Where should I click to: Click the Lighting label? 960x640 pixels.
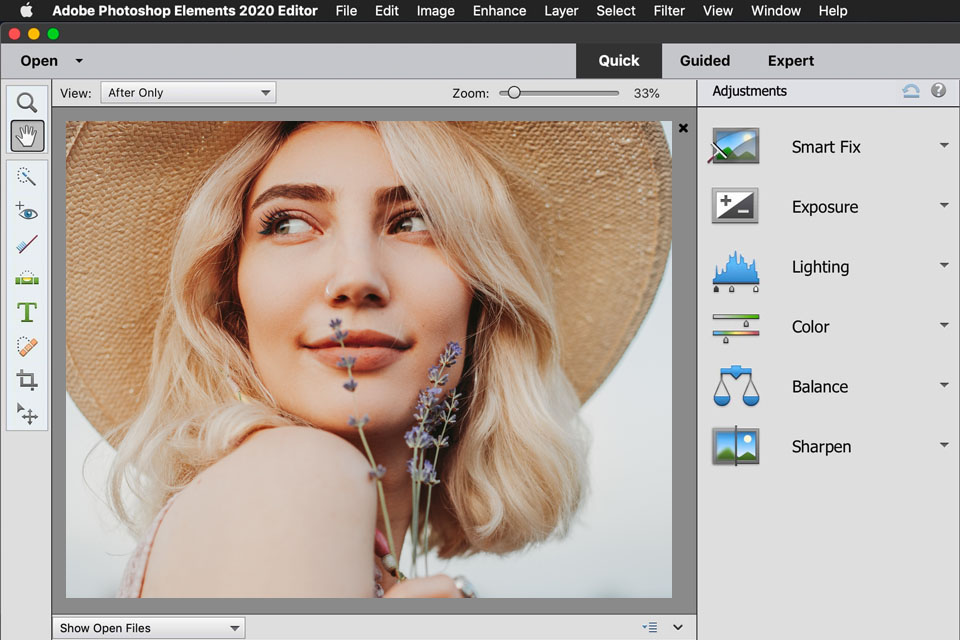[x=820, y=267]
